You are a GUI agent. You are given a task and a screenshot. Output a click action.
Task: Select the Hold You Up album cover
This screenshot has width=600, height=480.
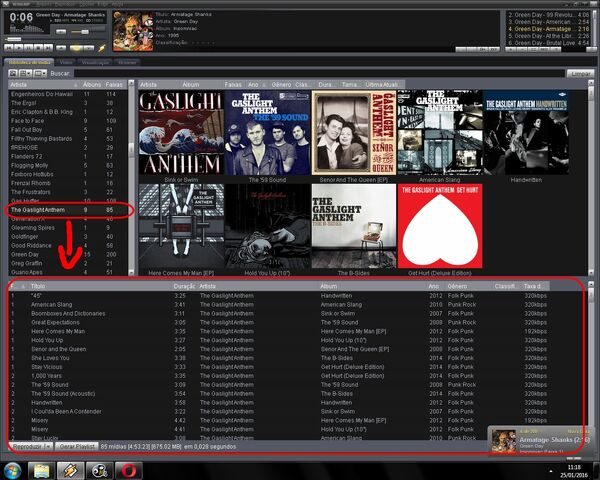[267, 226]
